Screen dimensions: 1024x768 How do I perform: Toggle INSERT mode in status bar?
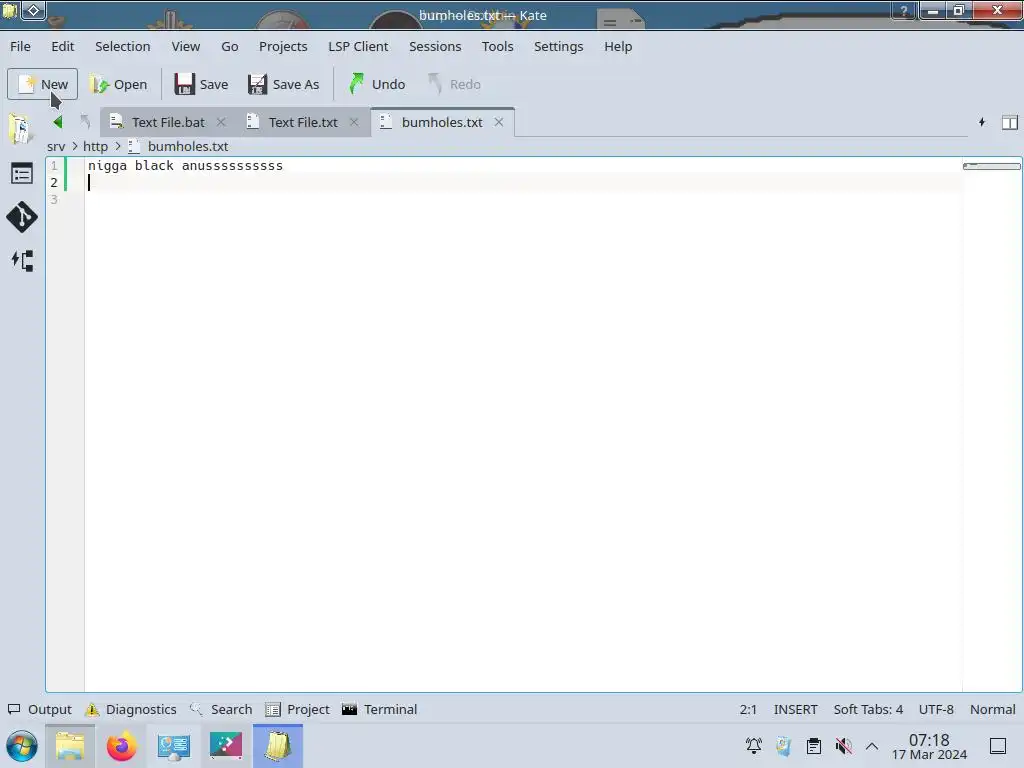pyautogui.click(x=795, y=709)
